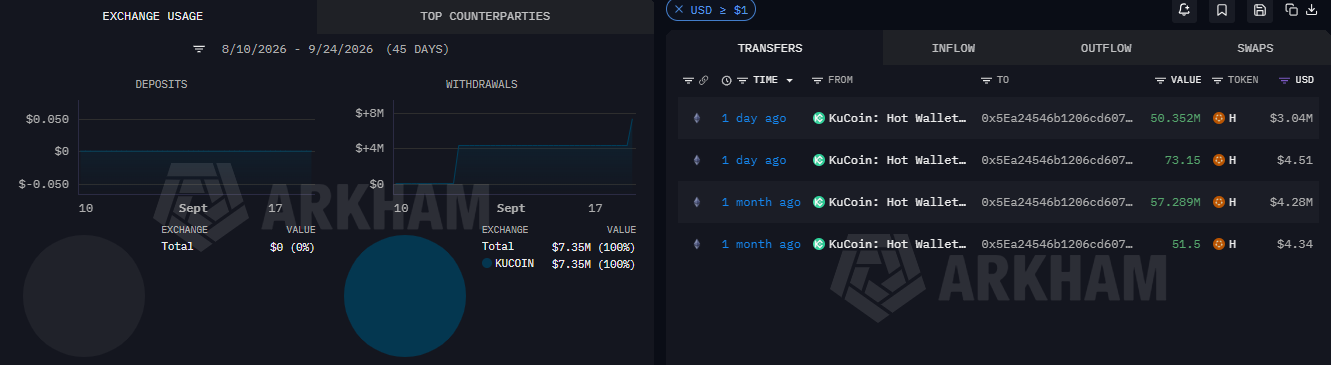Expand the TIME sort dropdown arrow
The height and width of the screenshot is (365, 1331).
790,80
